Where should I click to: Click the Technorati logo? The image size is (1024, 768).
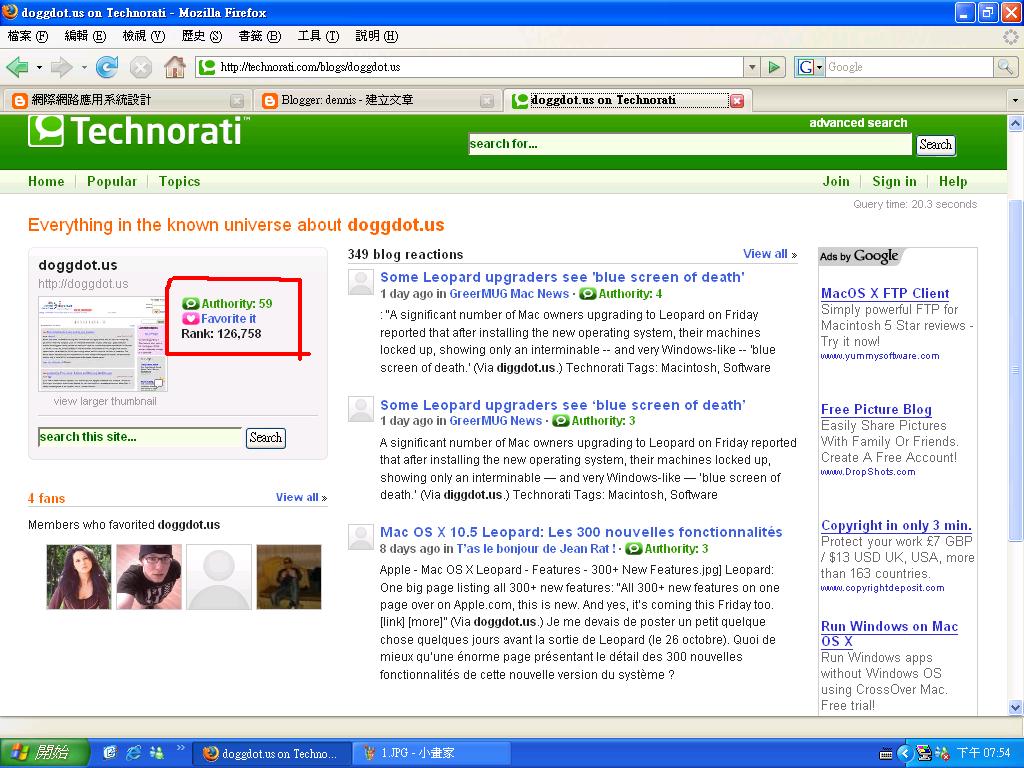click(x=138, y=131)
